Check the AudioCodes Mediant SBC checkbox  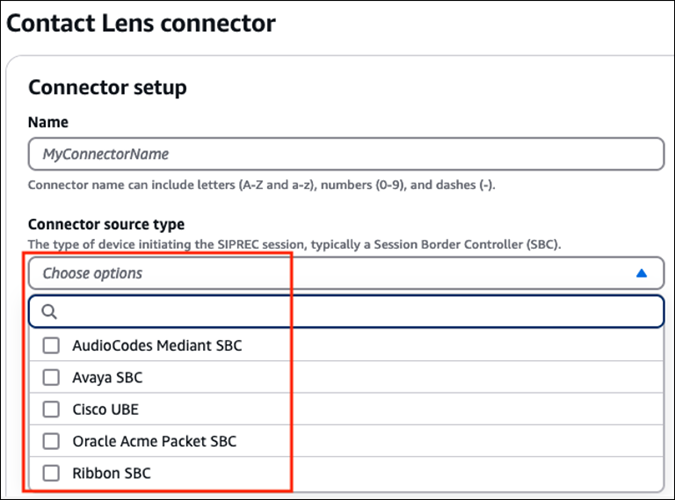click(x=52, y=346)
